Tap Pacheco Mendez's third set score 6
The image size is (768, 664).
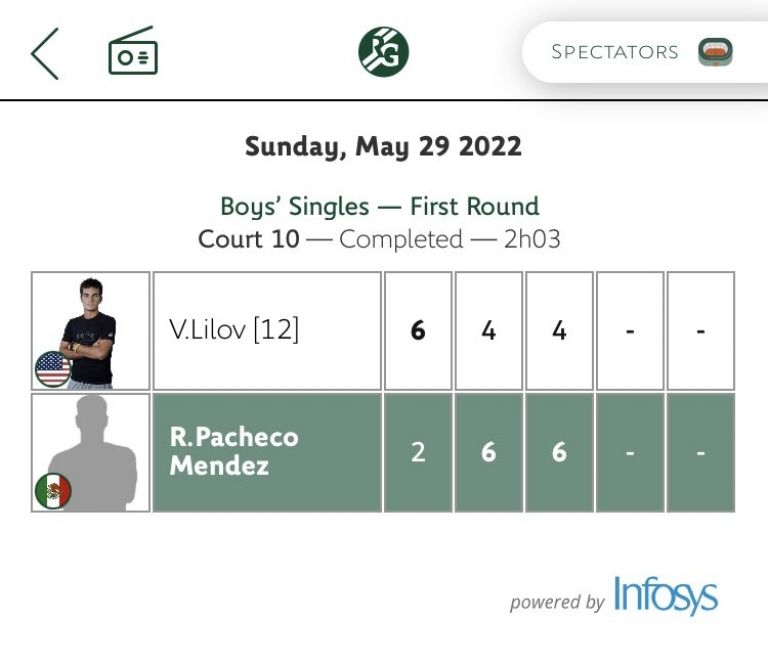(559, 452)
